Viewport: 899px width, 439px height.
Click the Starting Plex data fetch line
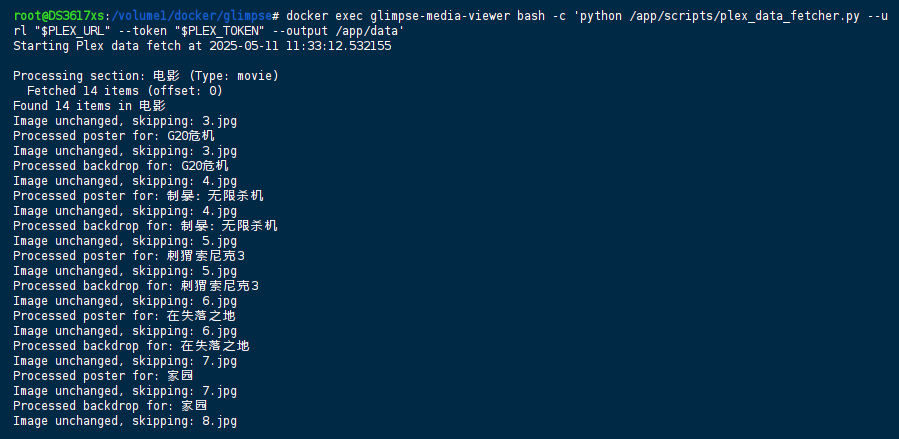coord(202,46)
